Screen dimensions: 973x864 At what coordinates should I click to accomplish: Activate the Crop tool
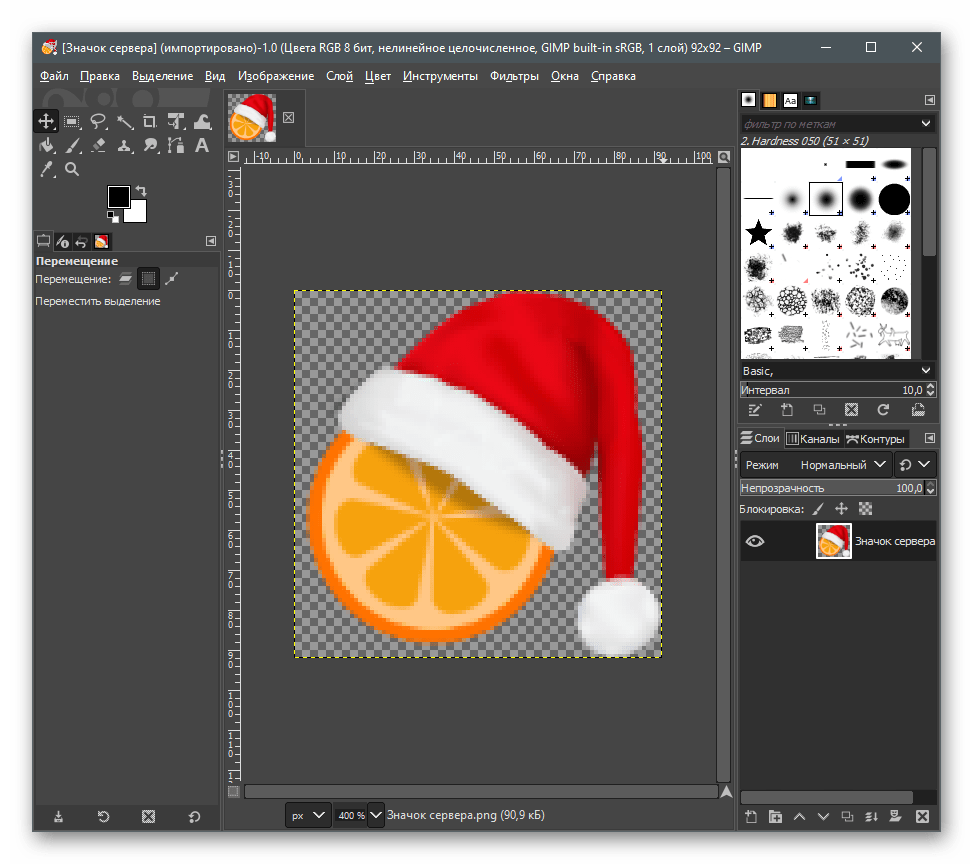150,122
